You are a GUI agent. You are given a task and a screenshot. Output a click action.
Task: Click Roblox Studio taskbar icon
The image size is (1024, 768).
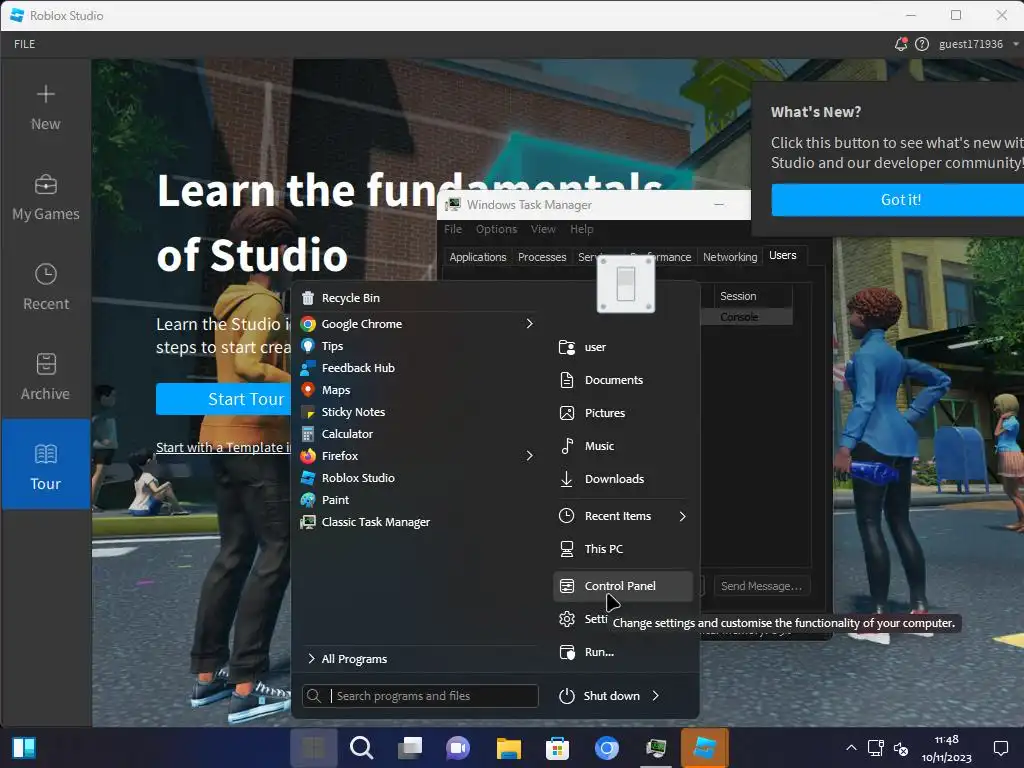click(x=705, y=748)
